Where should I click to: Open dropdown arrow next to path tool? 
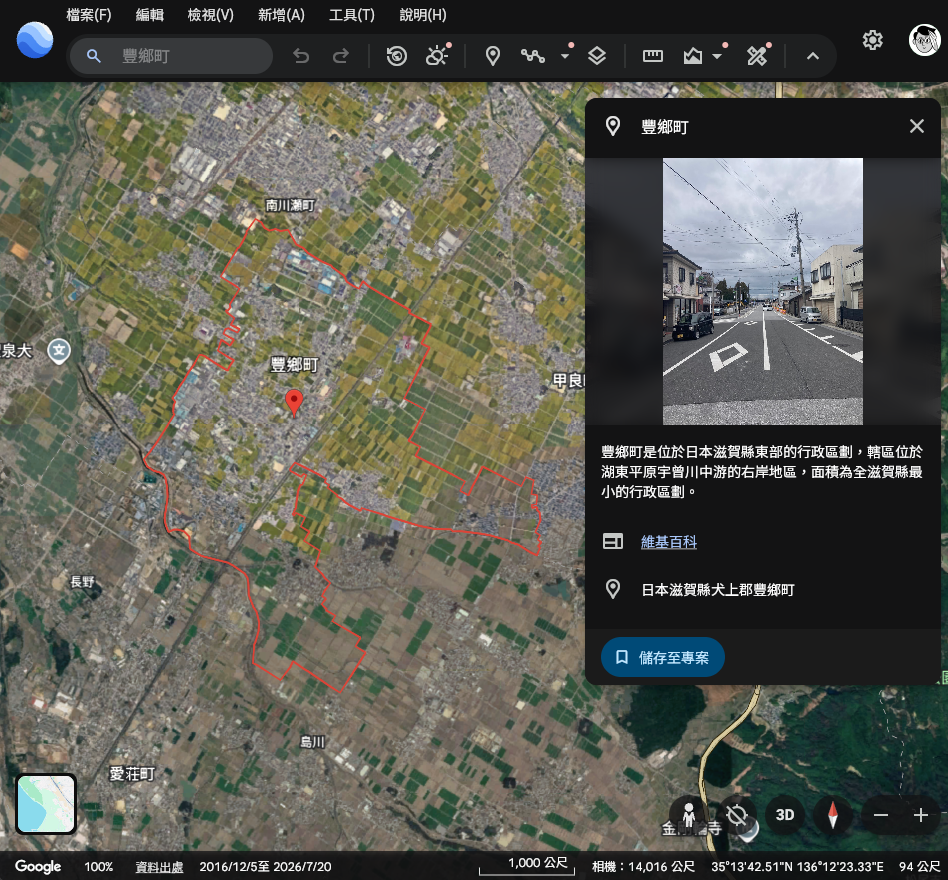coord(565,56)
